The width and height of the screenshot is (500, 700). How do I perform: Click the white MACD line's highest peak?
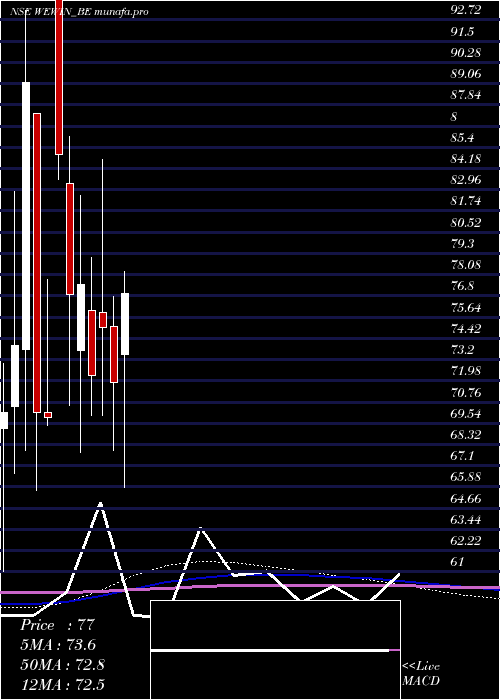click(x=100, y=504)
